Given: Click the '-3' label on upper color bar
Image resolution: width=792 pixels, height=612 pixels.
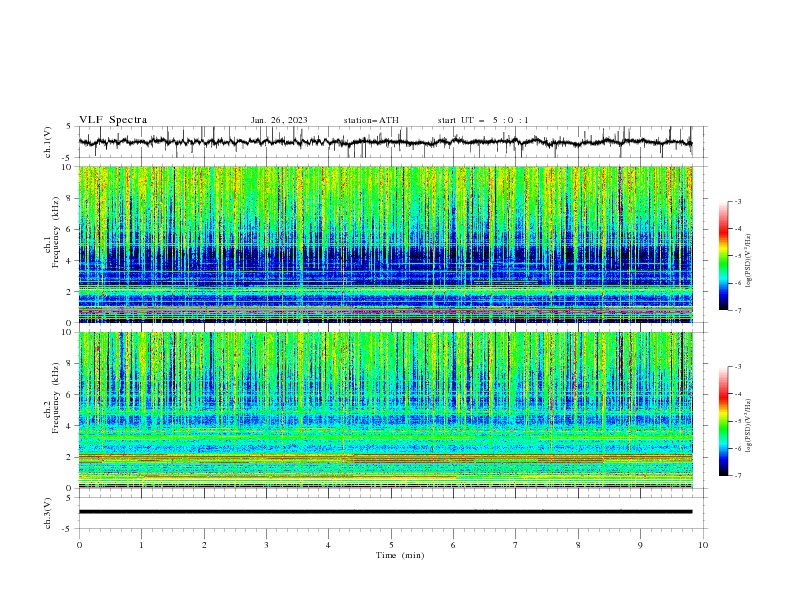Looking at the screenshot, I should point(737,201).
